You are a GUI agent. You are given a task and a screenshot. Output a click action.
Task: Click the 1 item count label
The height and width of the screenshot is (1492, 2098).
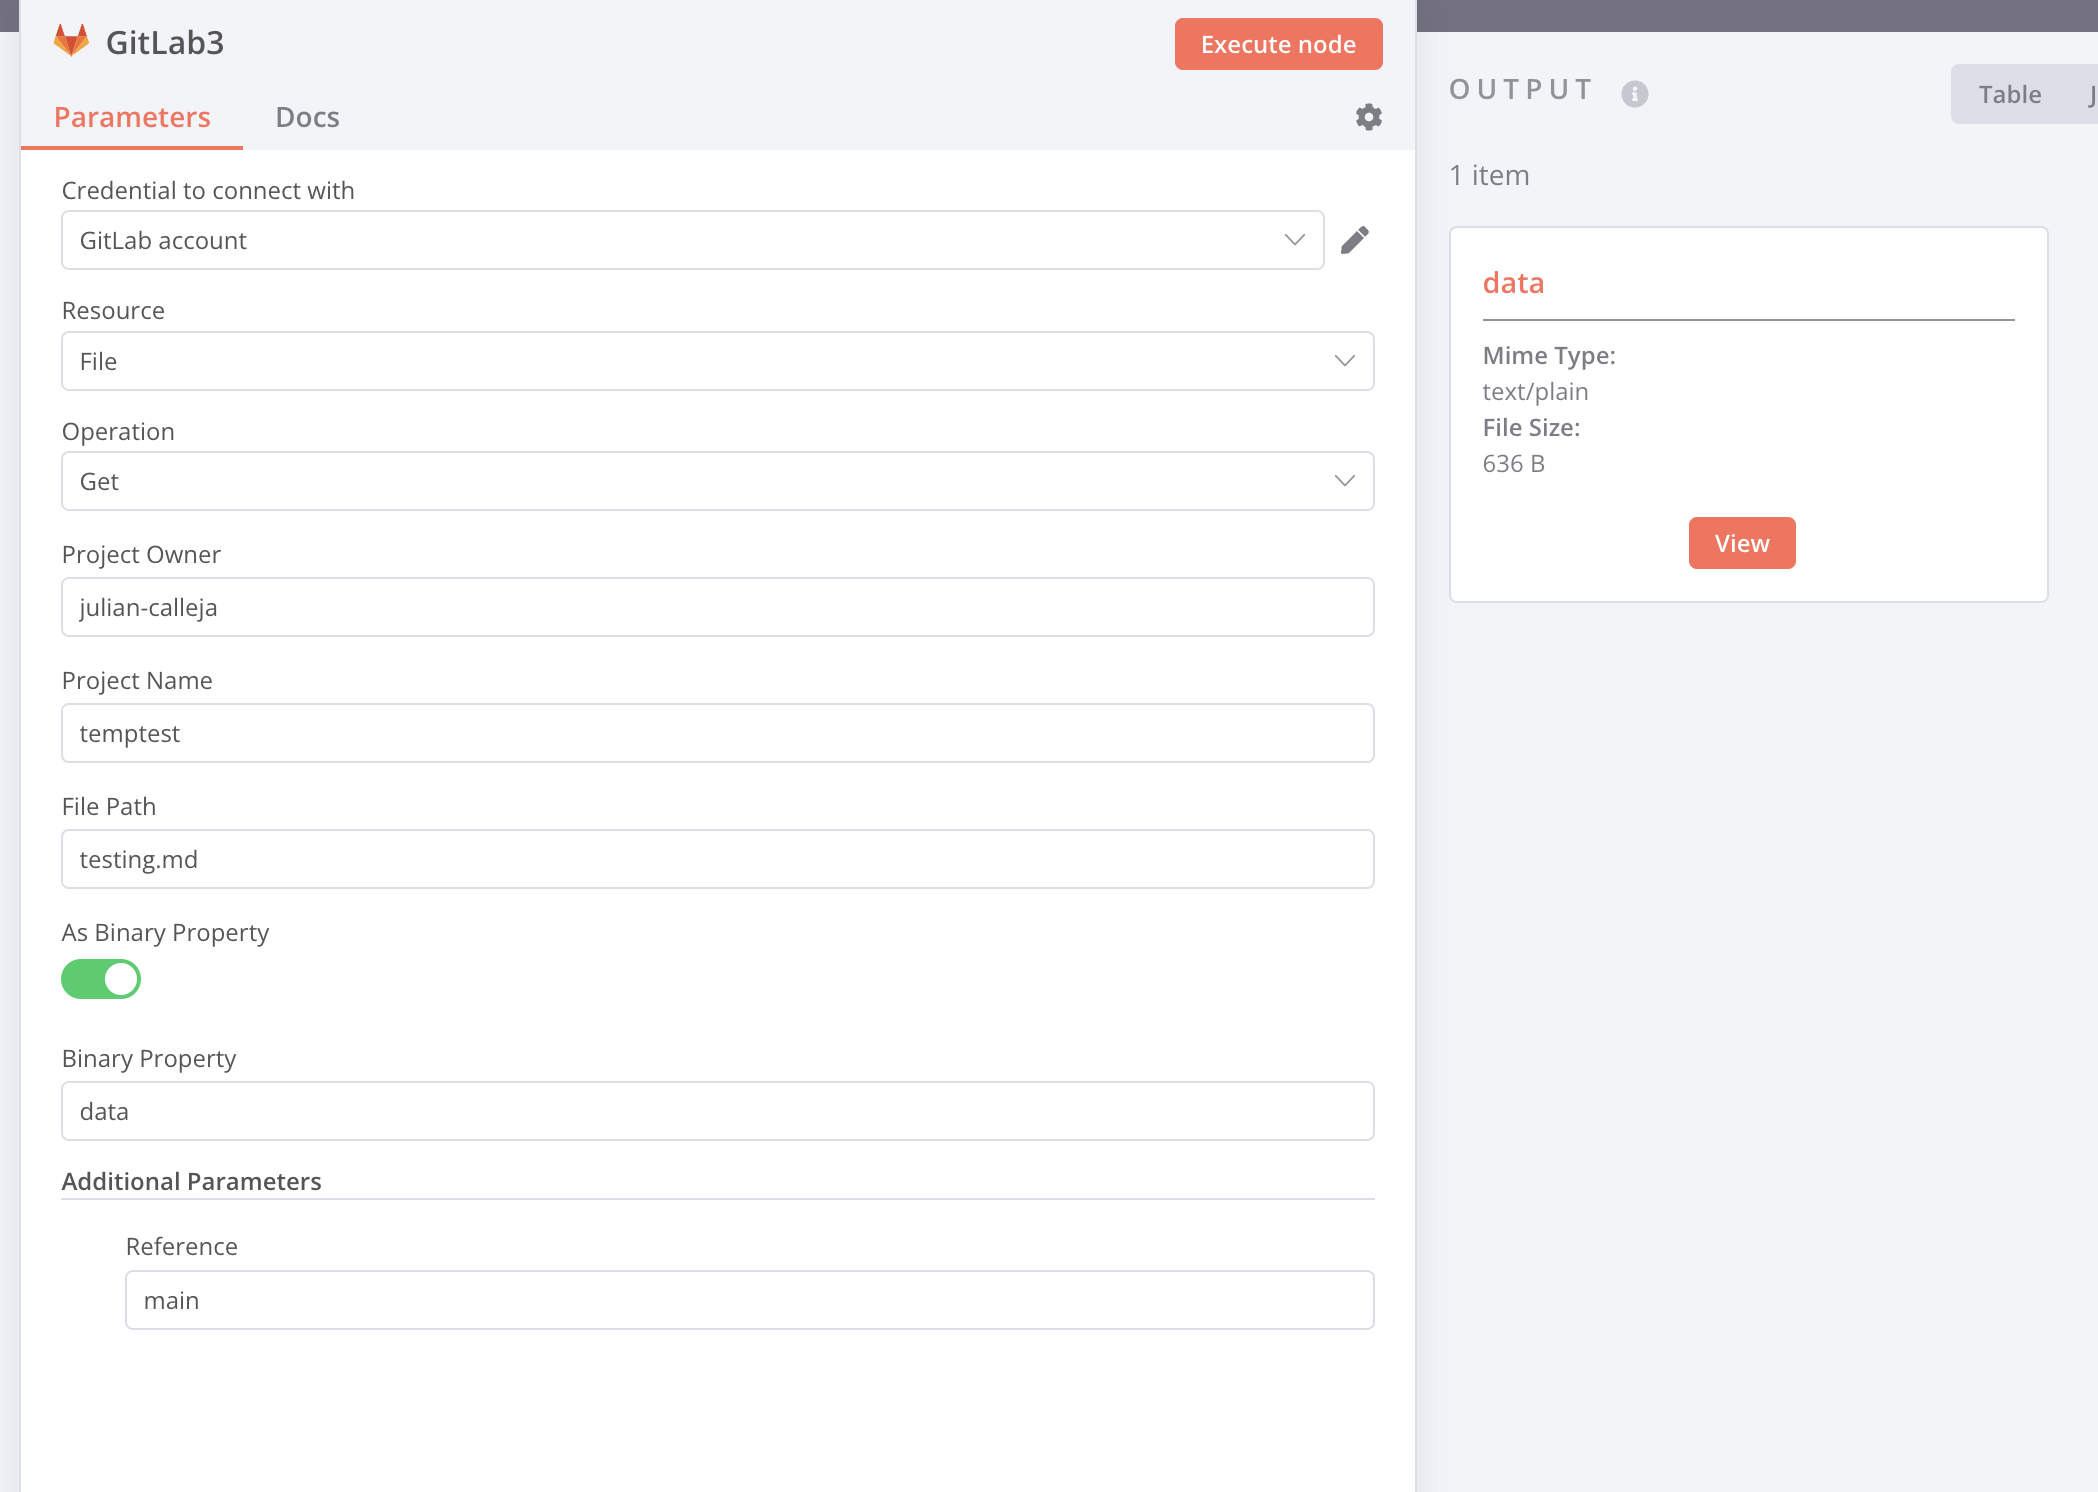[1489, 175]
